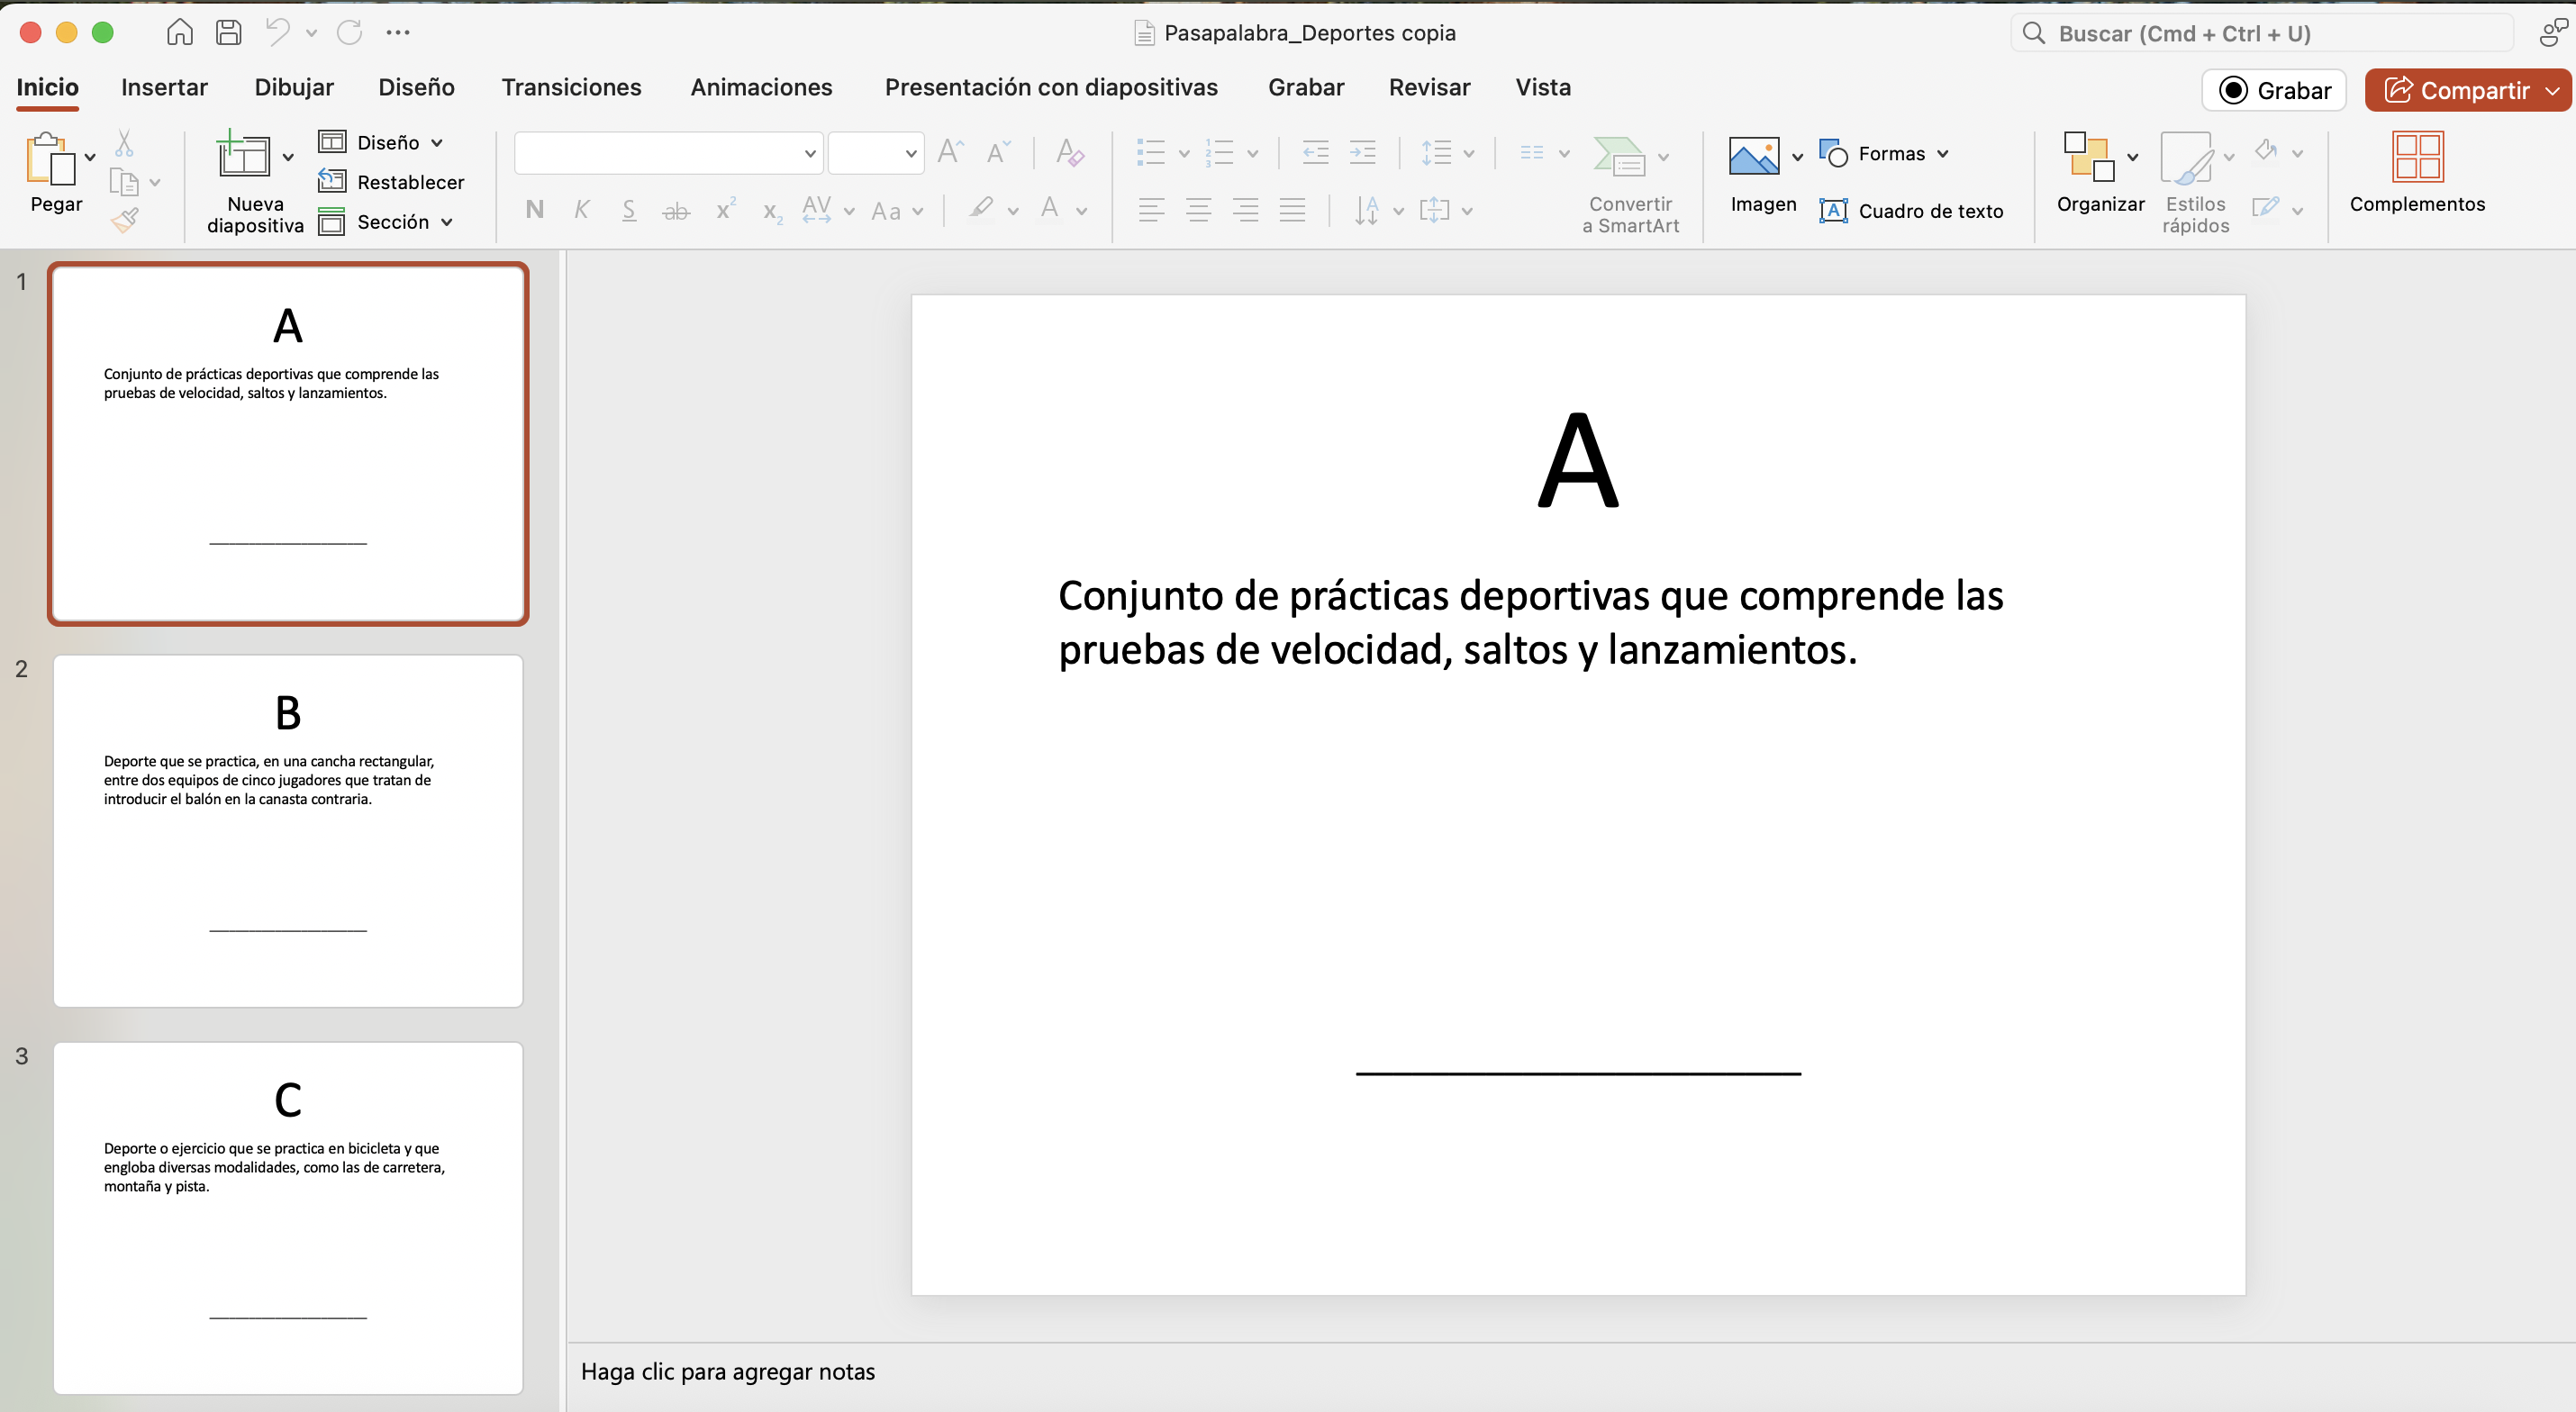Switch to the Transiciones tab
Viewport: 2576px width, 1412px height.
(x=571, y=88)
